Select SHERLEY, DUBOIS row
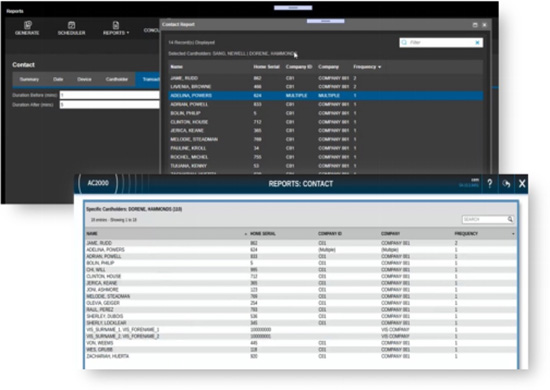This screenshot has height=390, width=550. click(301, 316)
